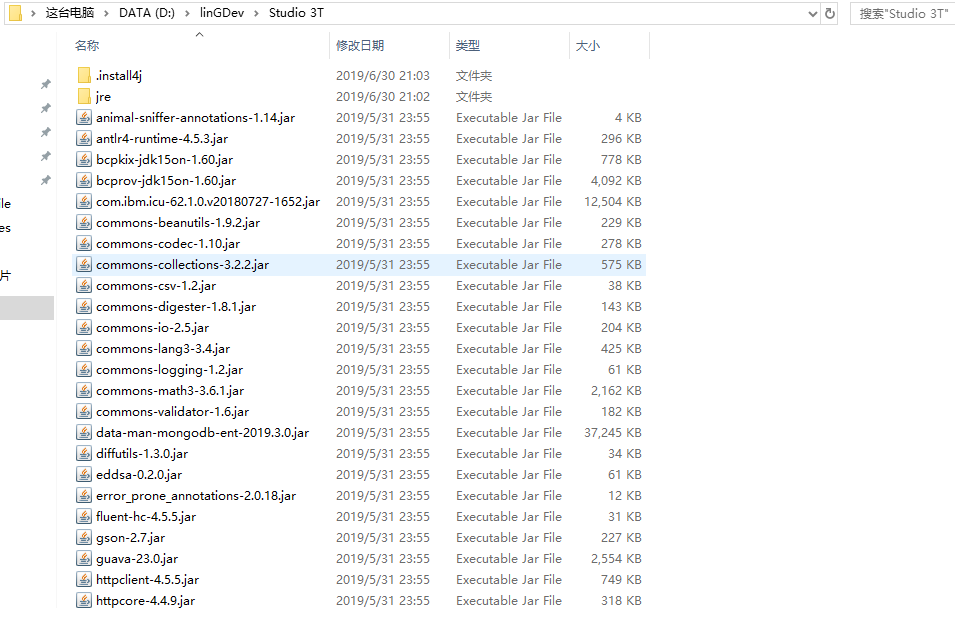Sort files by 名称 column header
955x625 pixels.
87,46
